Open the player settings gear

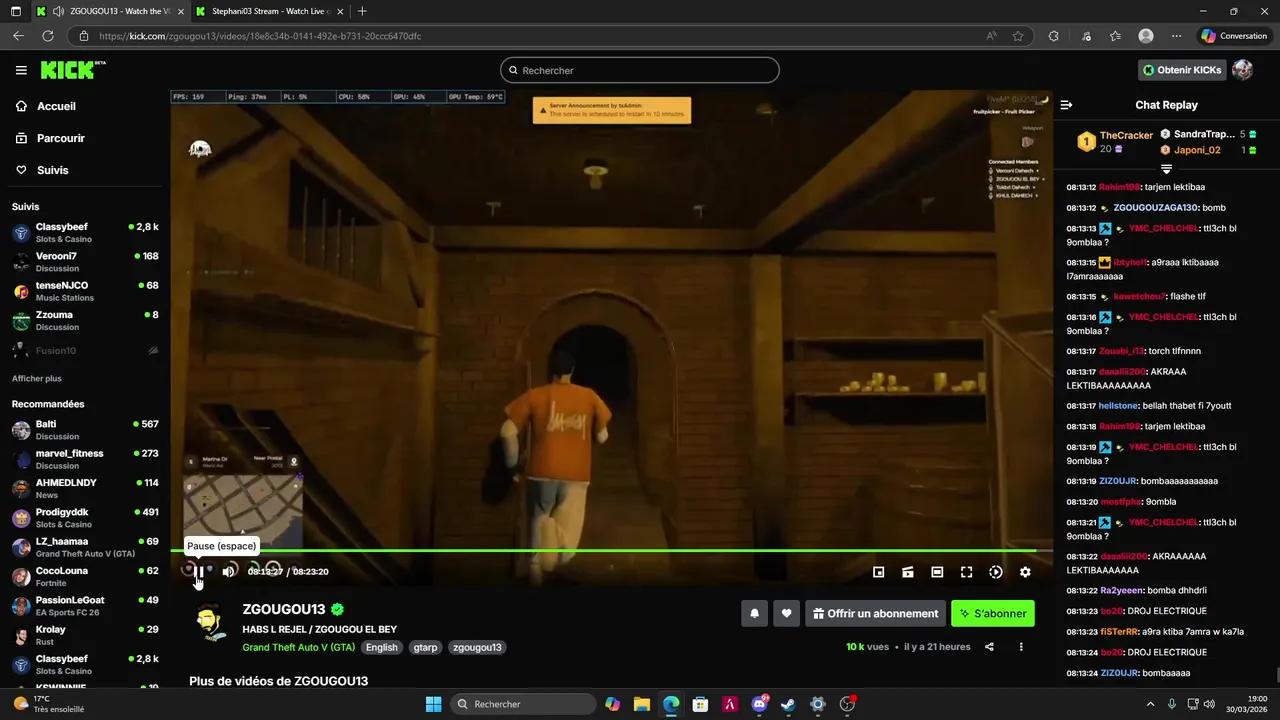1025,572
